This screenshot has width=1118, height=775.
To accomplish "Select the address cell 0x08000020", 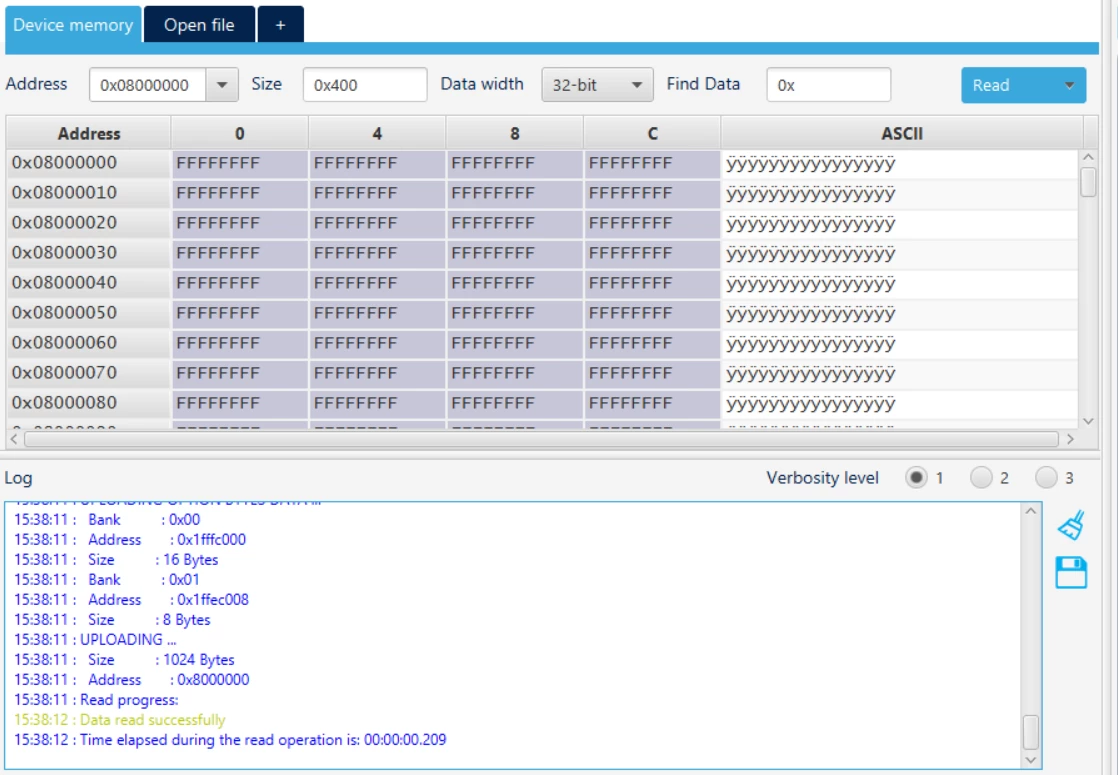I will (x=88, y=223).
